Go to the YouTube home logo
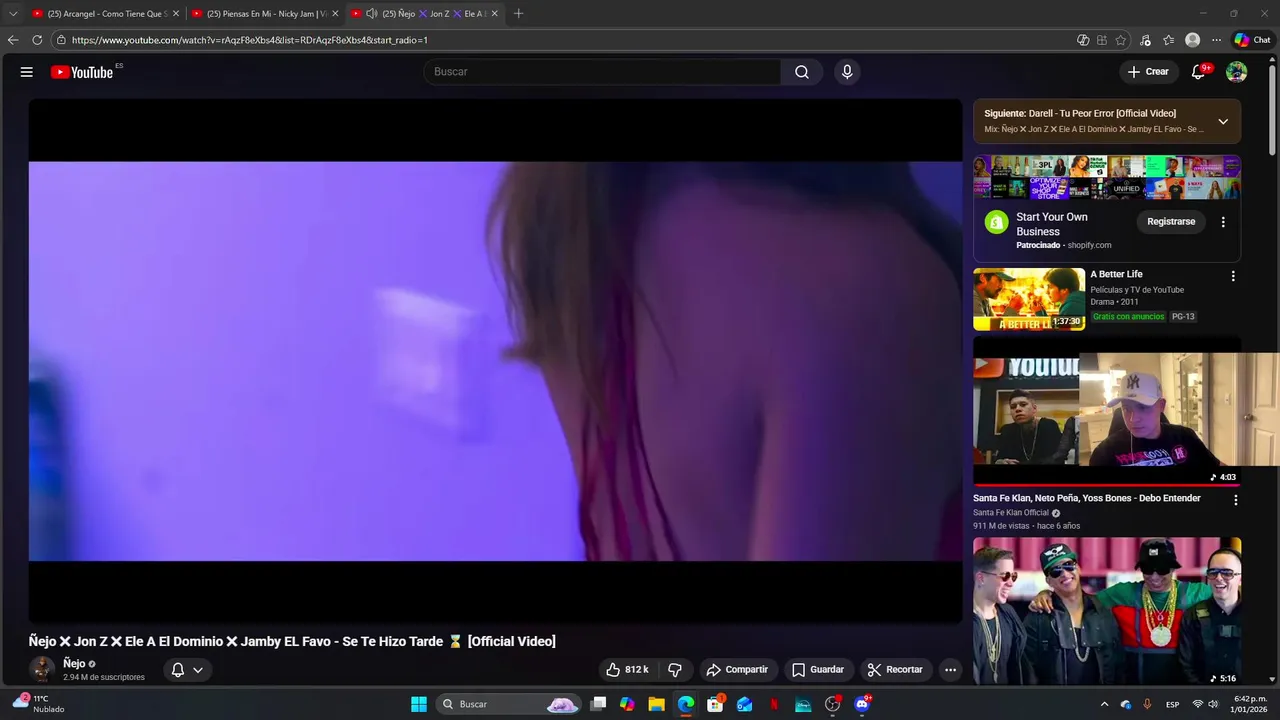The width and height of the screenshot is (1280, 720). click(x=82, y=72)
